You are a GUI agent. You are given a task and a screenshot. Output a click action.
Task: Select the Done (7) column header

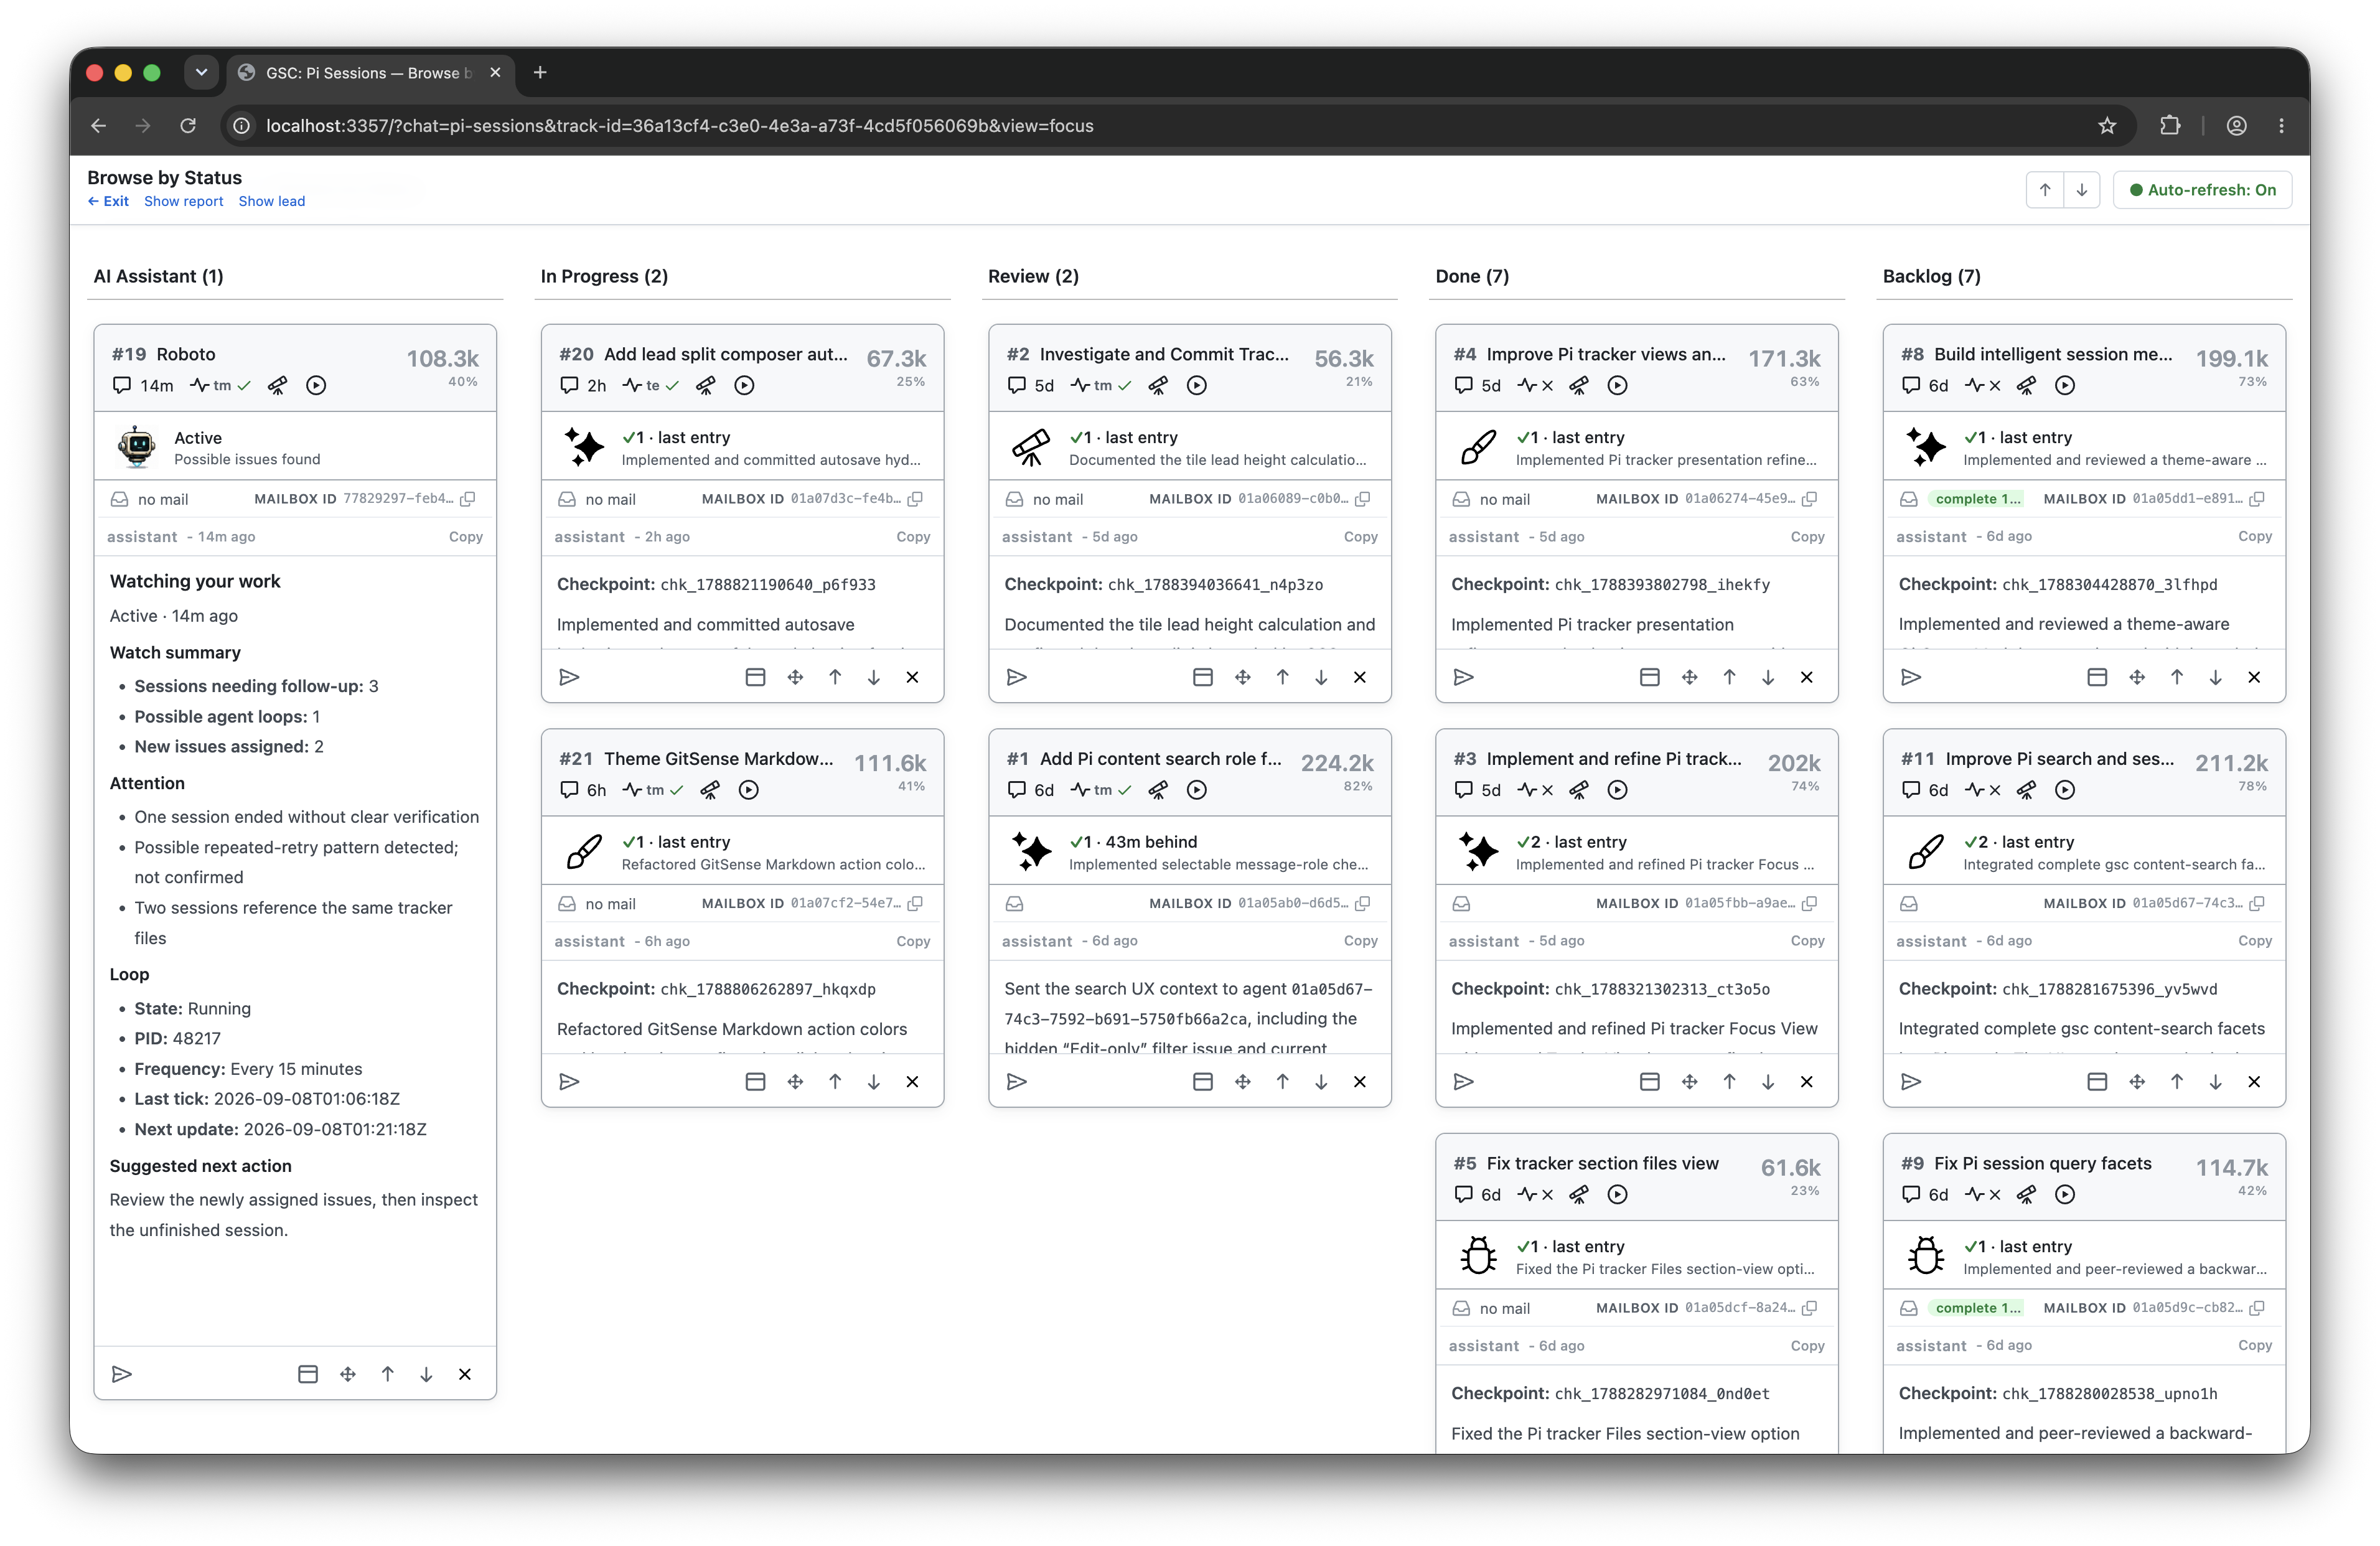[x=1472, y=276]
